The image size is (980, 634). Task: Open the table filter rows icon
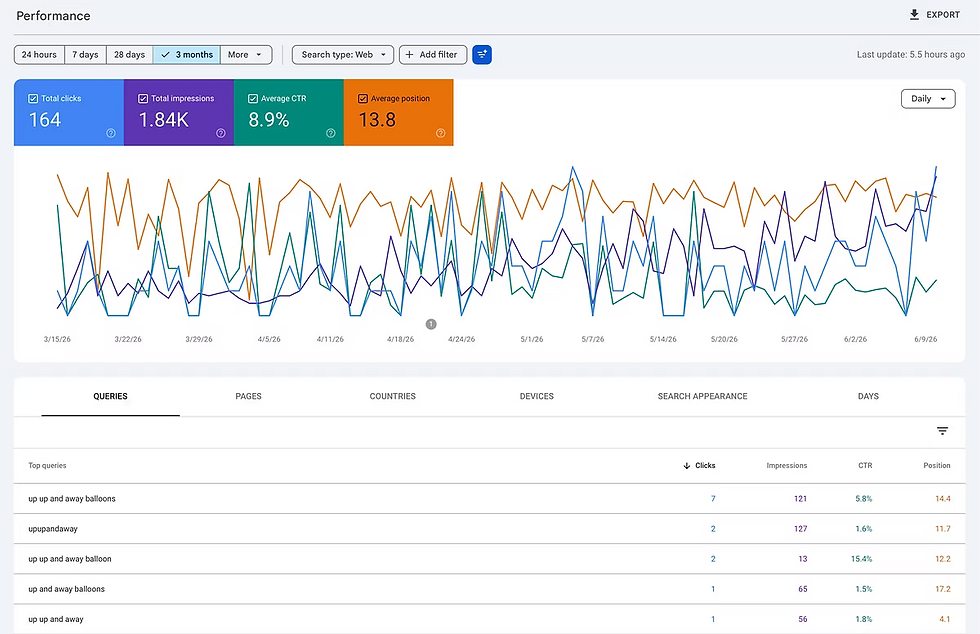942,431
